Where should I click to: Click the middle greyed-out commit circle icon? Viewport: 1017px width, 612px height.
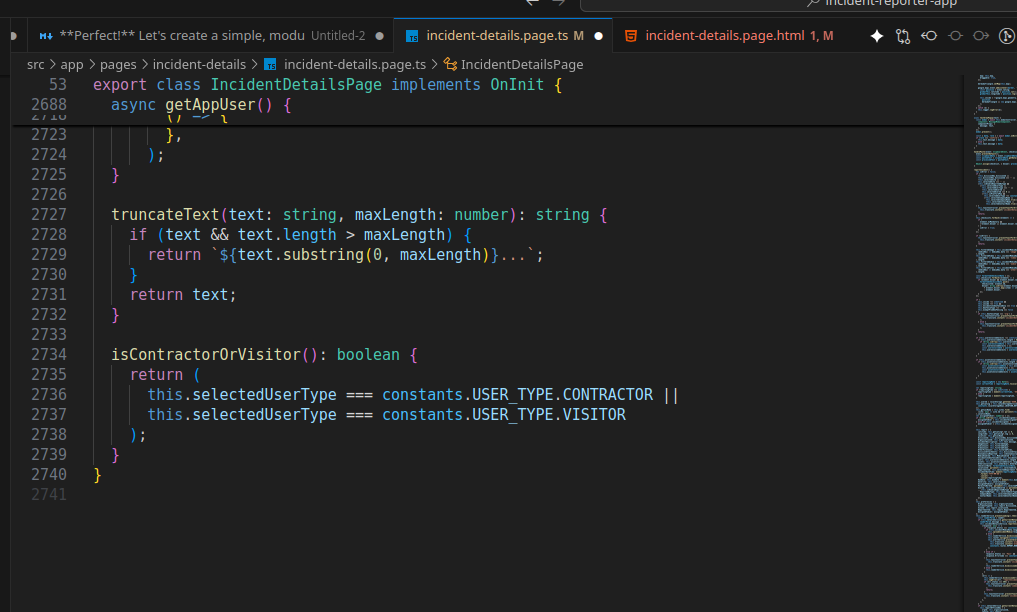pos(955,36)
